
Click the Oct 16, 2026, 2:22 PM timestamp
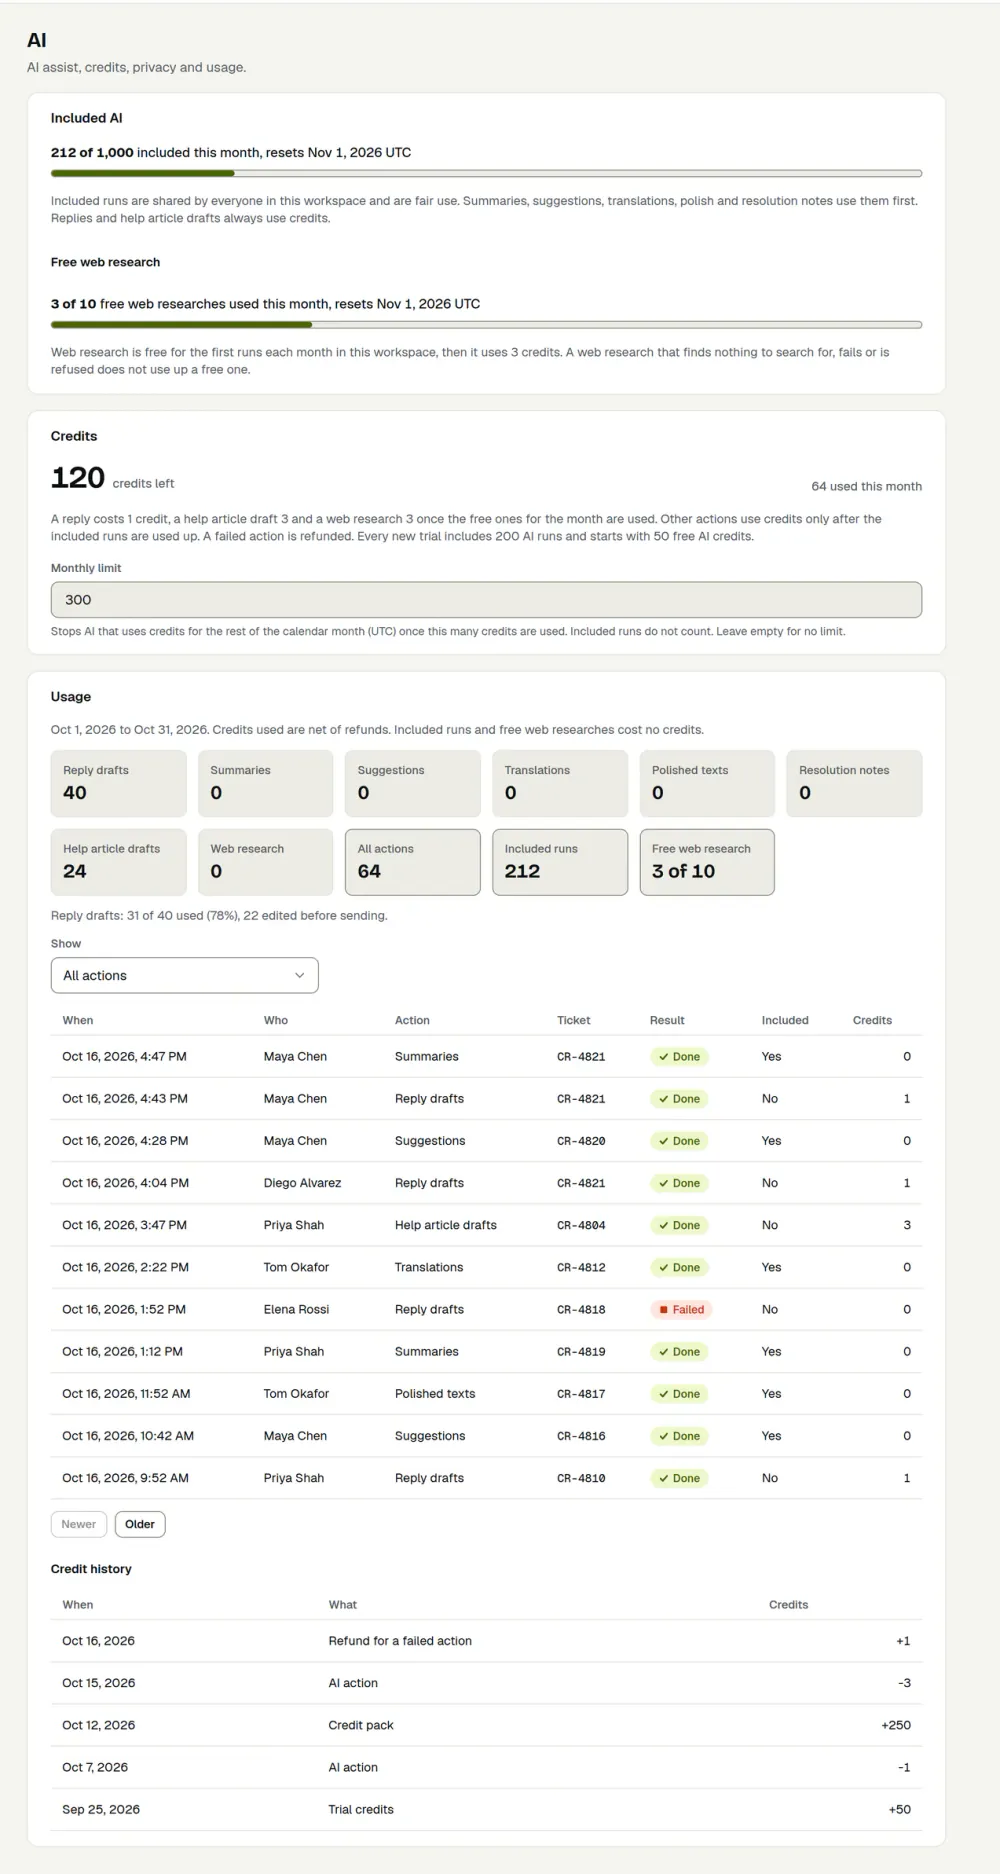(125, 1267)
